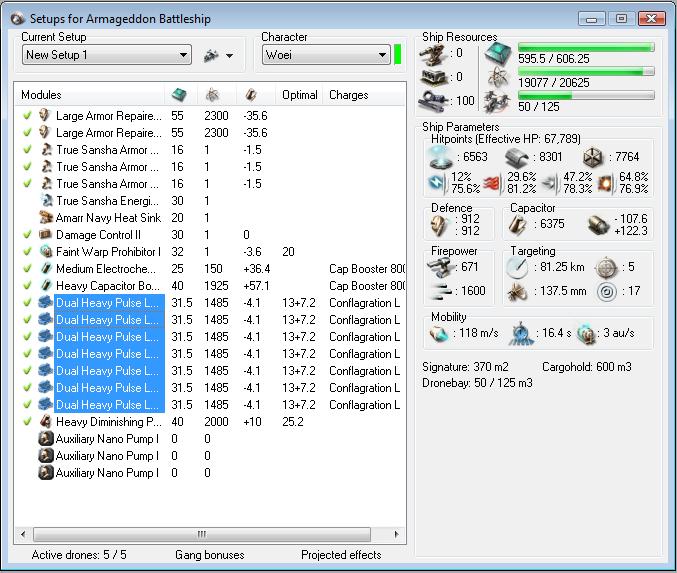Open the Active drones: 5 / 5 panel

tap(79, 555)
